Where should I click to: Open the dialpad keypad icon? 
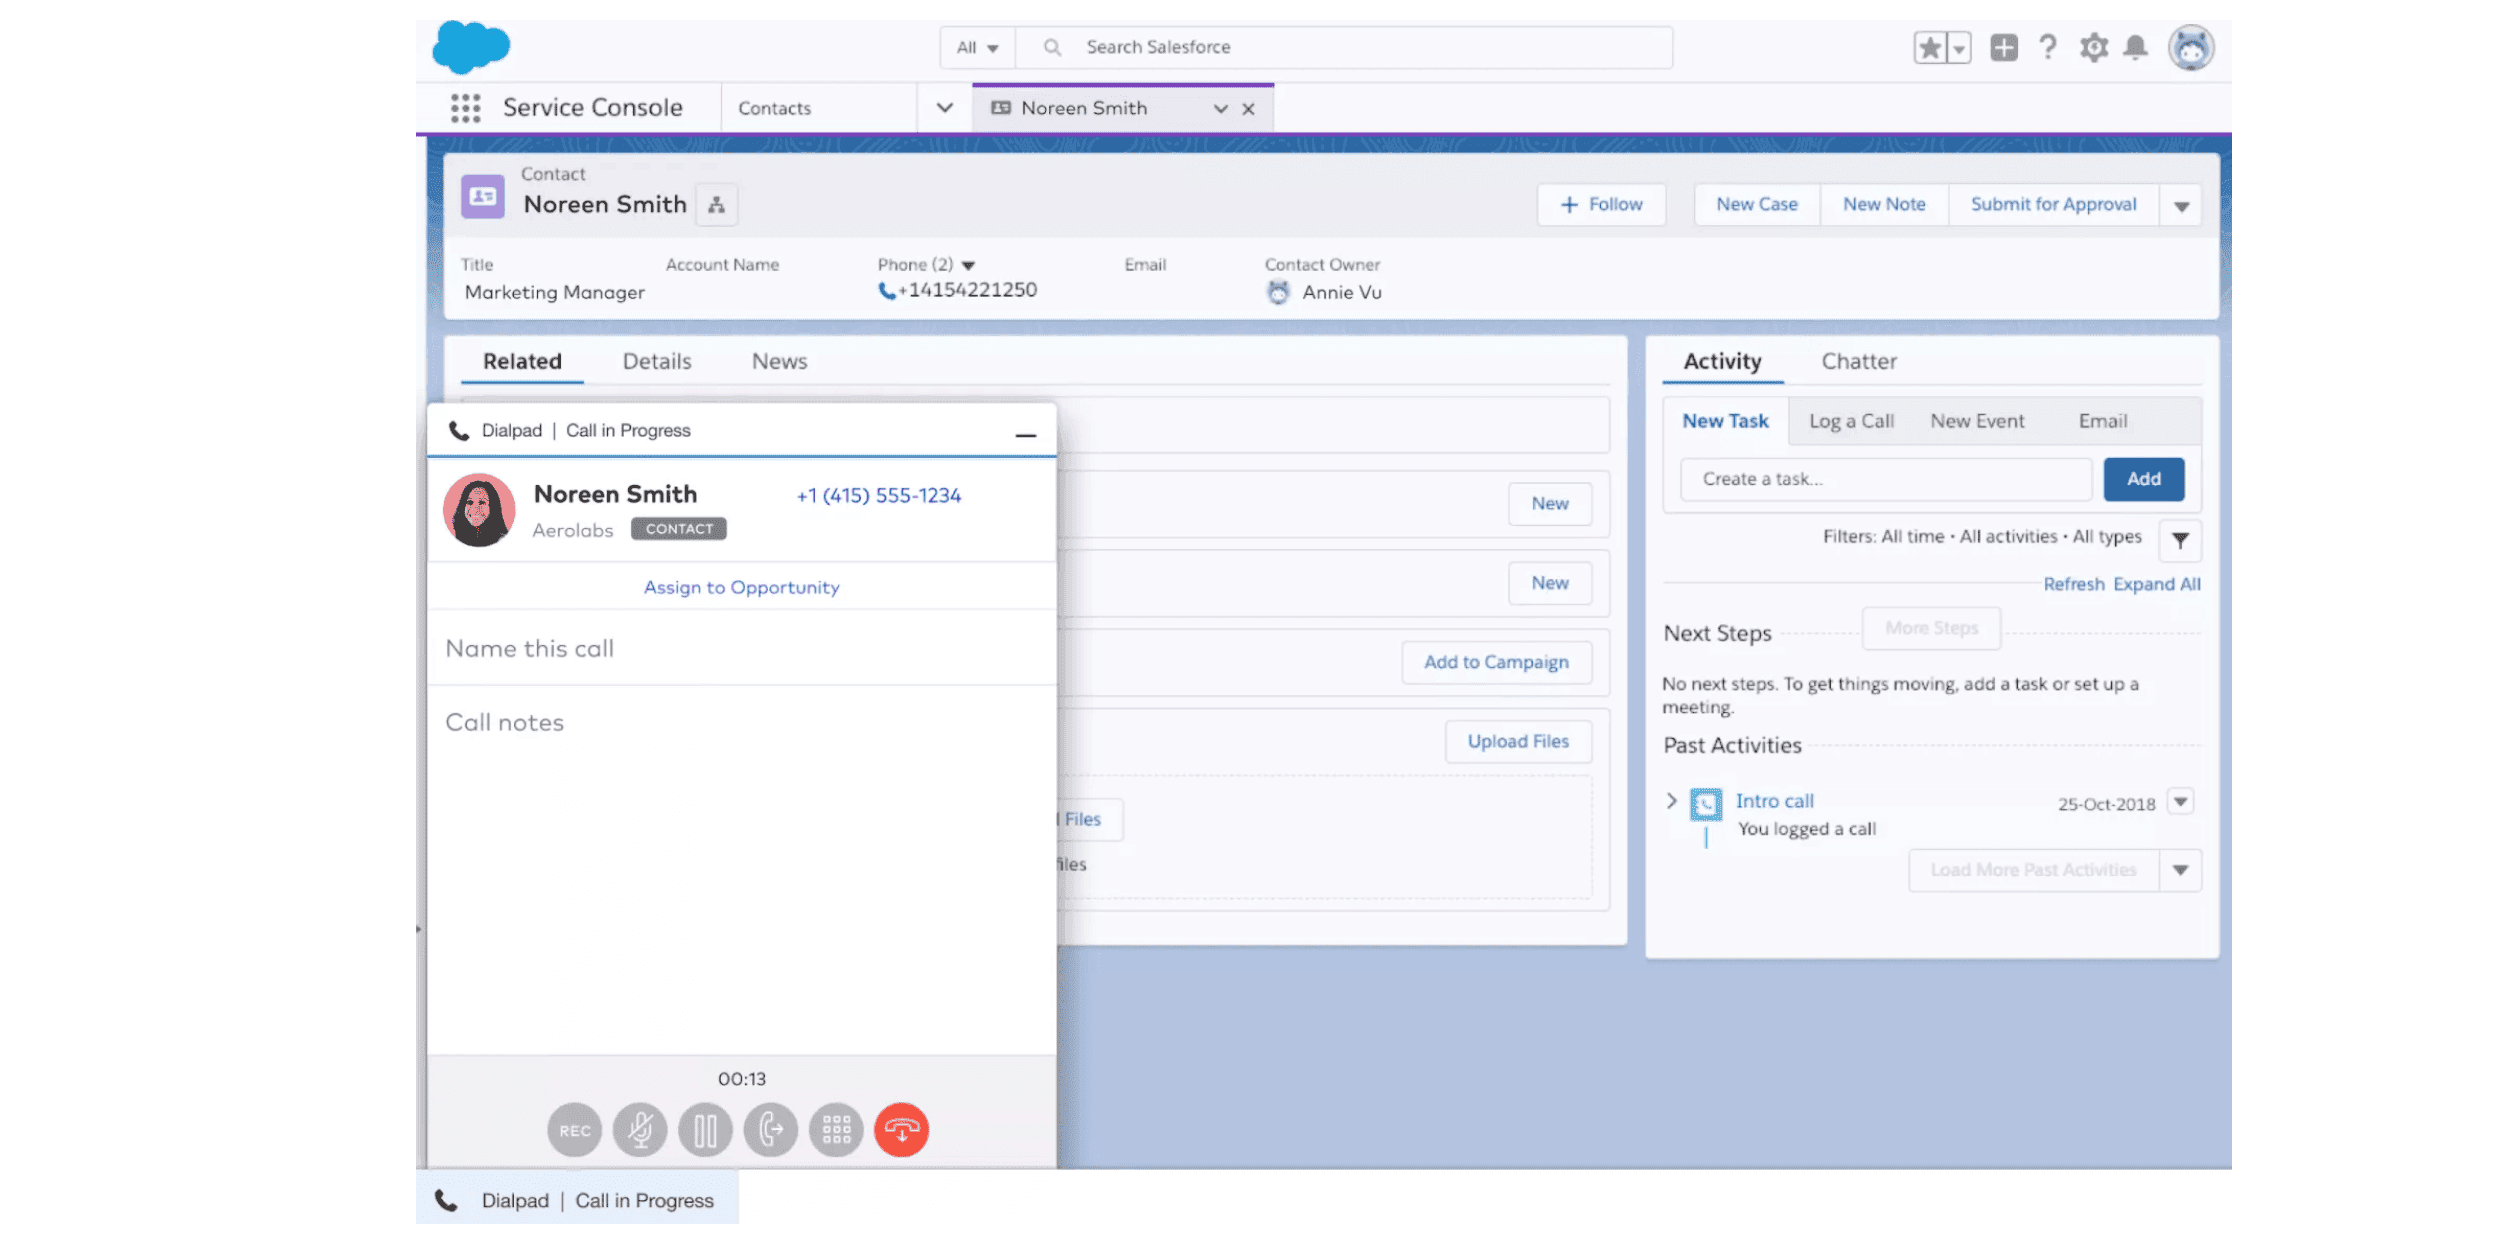[836, 1130]
